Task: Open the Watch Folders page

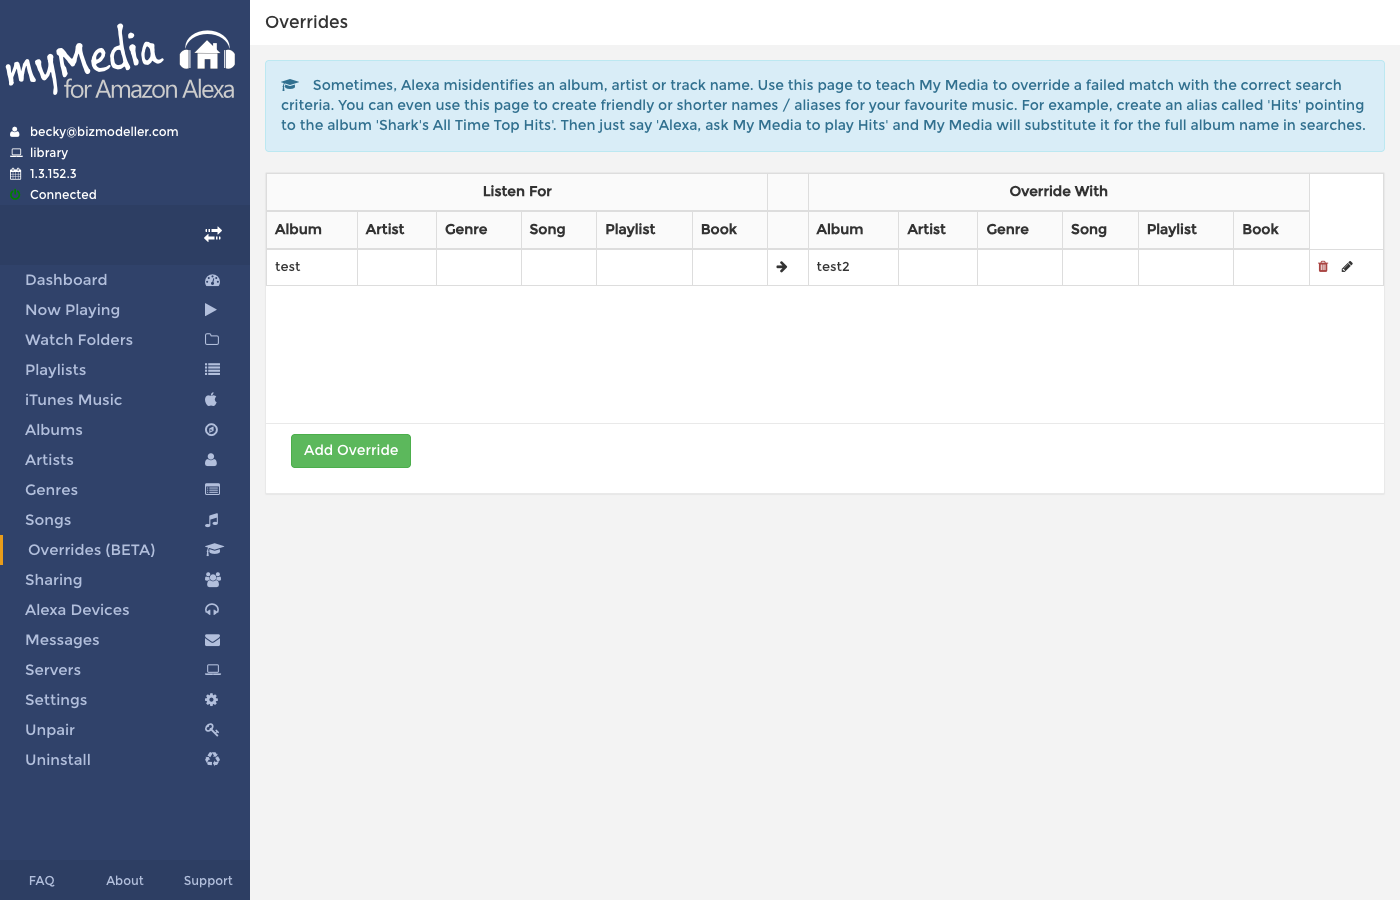Action: (79, 340)
